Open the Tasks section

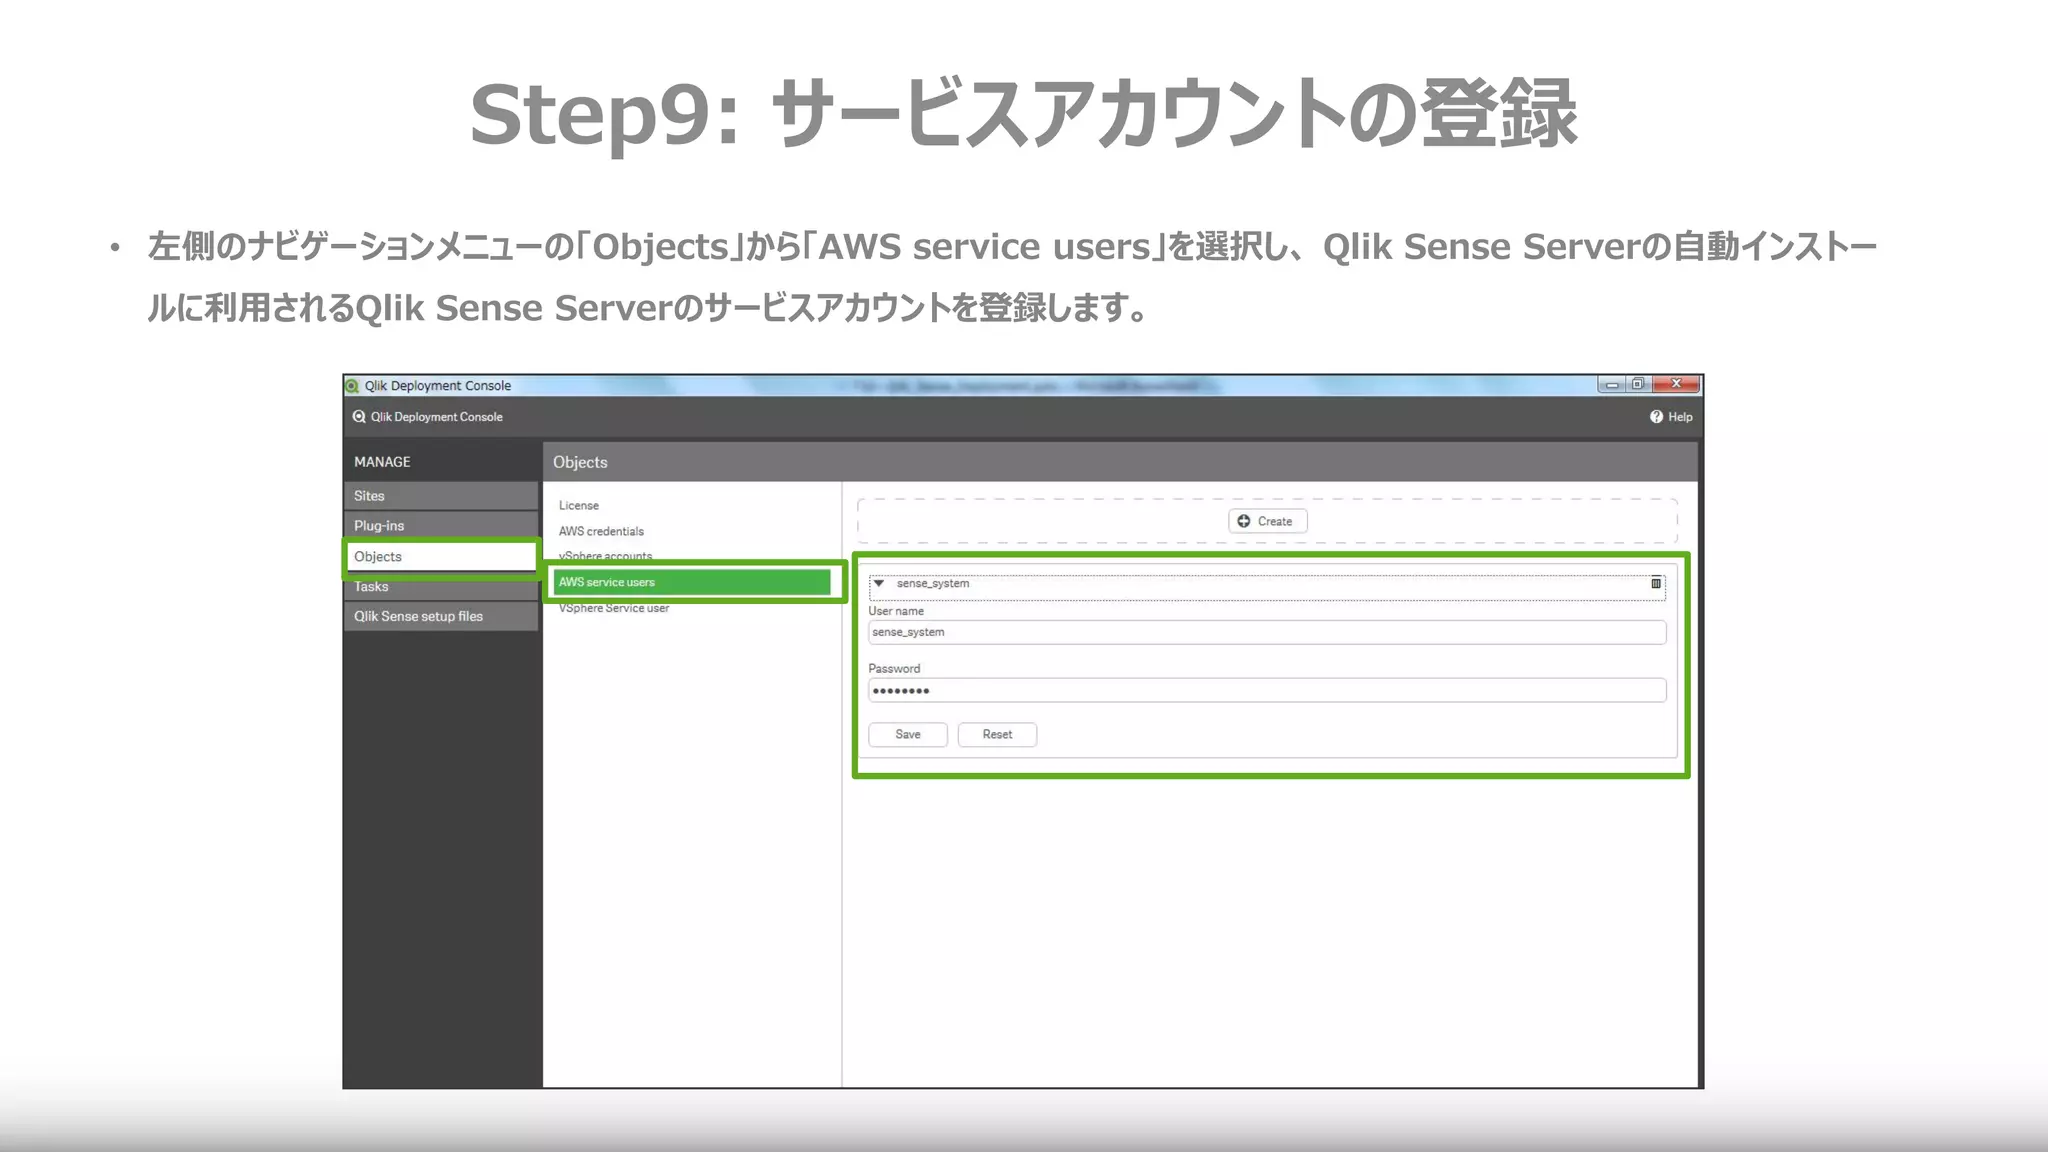point(441,587)
